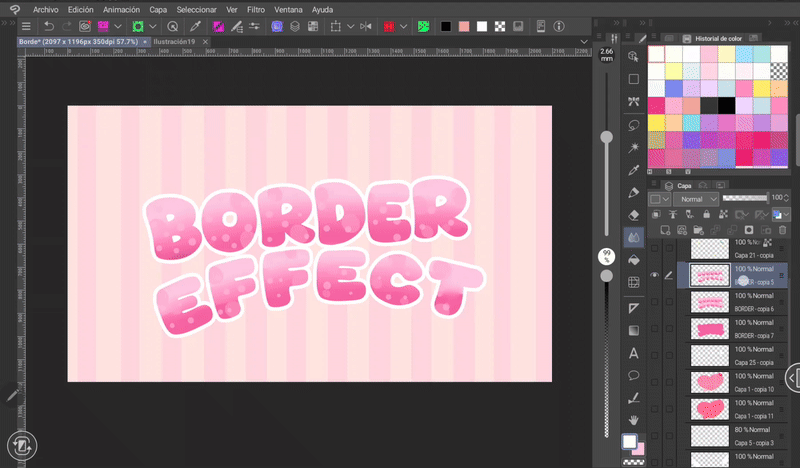This screenshot has height=468, width=800.
Task: Choose the Fill bucket tool
Action: [633, 260]
